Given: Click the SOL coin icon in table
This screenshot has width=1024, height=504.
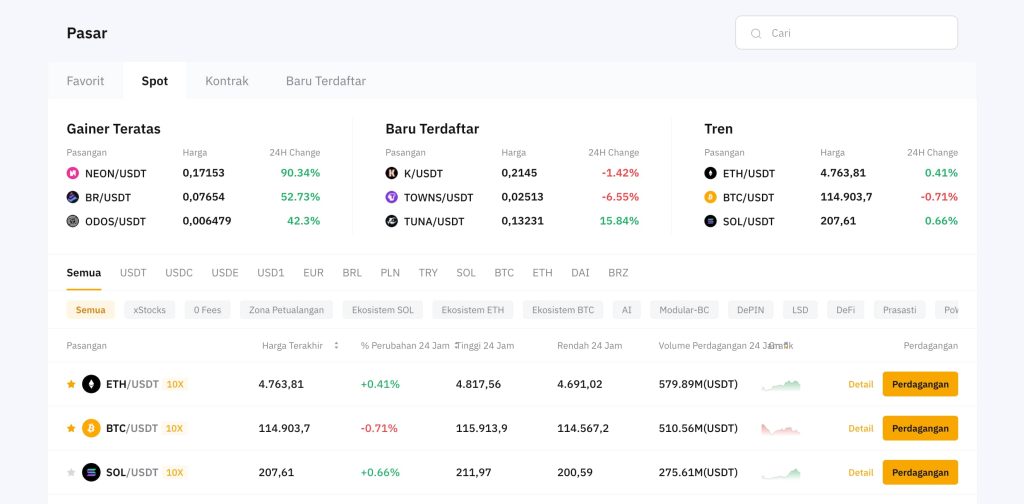Looking at the screenshot, I should tap(91, 472).
